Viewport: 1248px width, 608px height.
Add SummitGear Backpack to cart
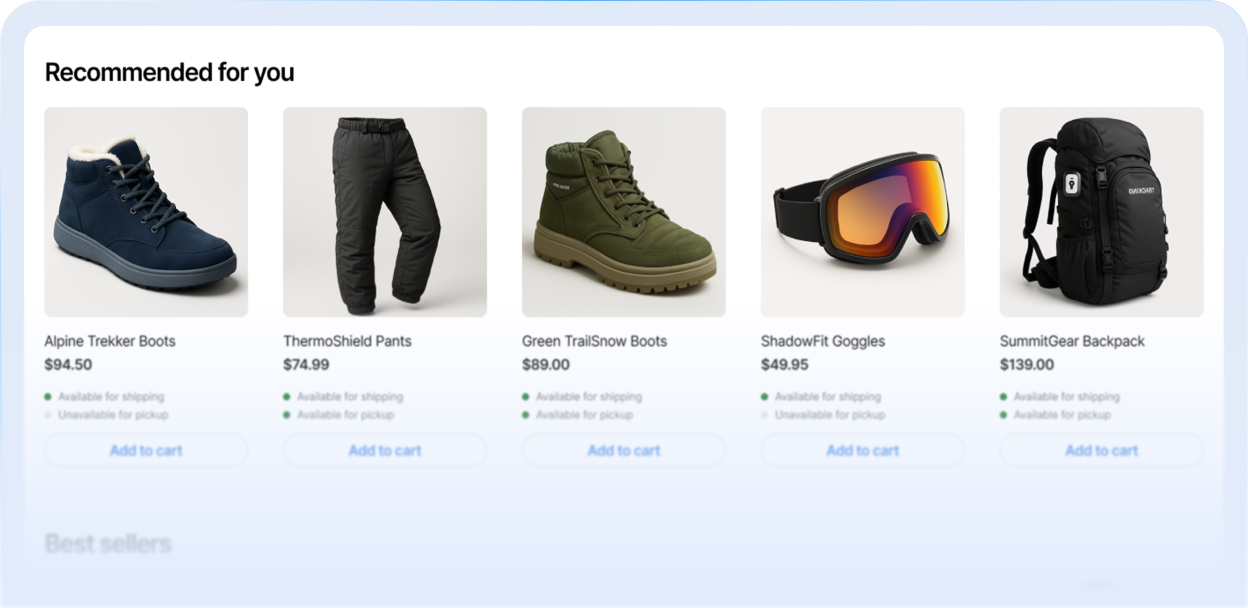click(x=1102, y=450)
